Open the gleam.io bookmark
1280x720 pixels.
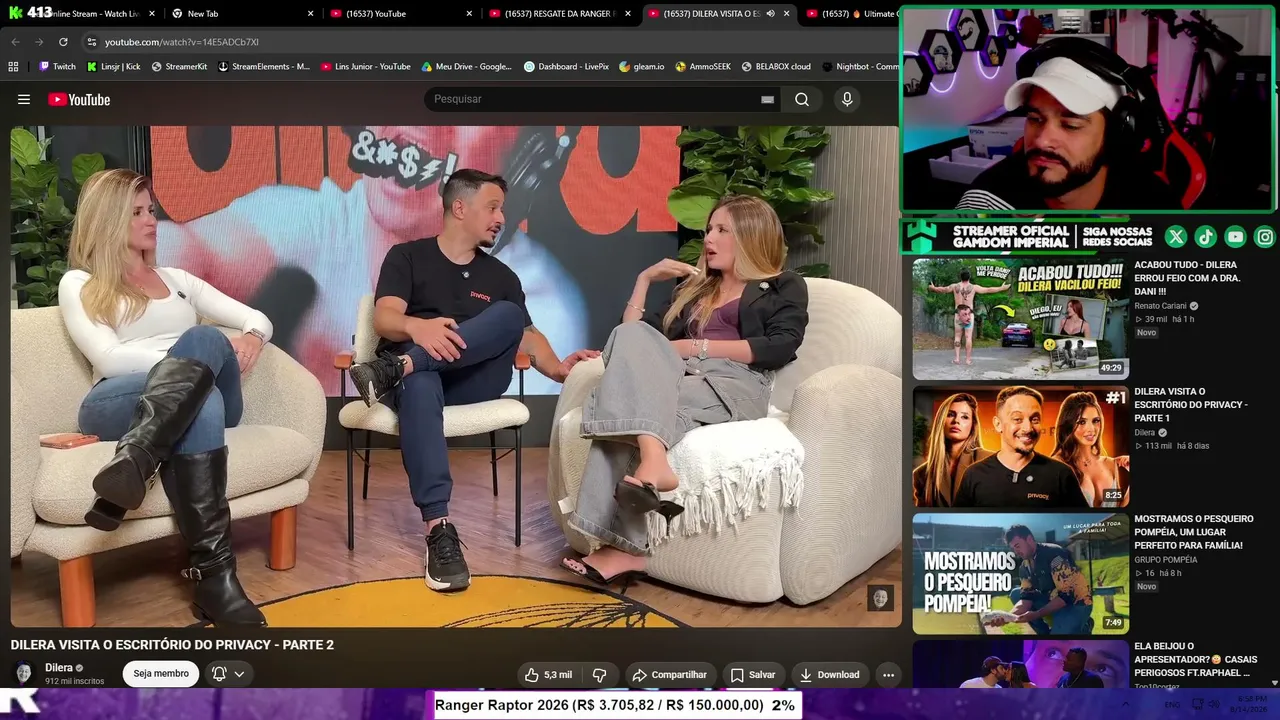coord(641,66)
